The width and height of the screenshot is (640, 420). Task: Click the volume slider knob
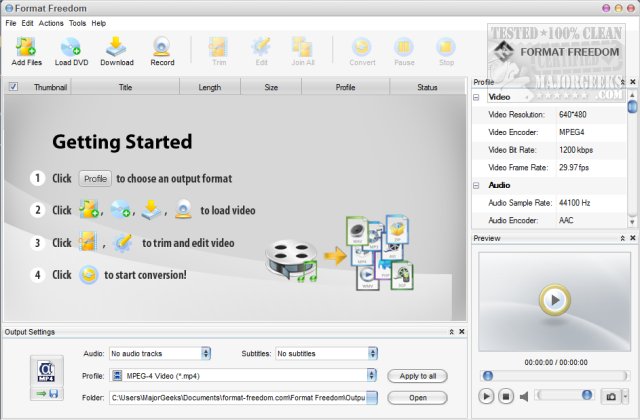point(587,395)
